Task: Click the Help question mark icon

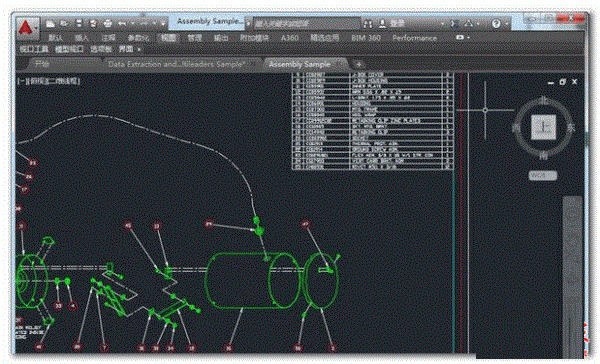Action: 496,24
